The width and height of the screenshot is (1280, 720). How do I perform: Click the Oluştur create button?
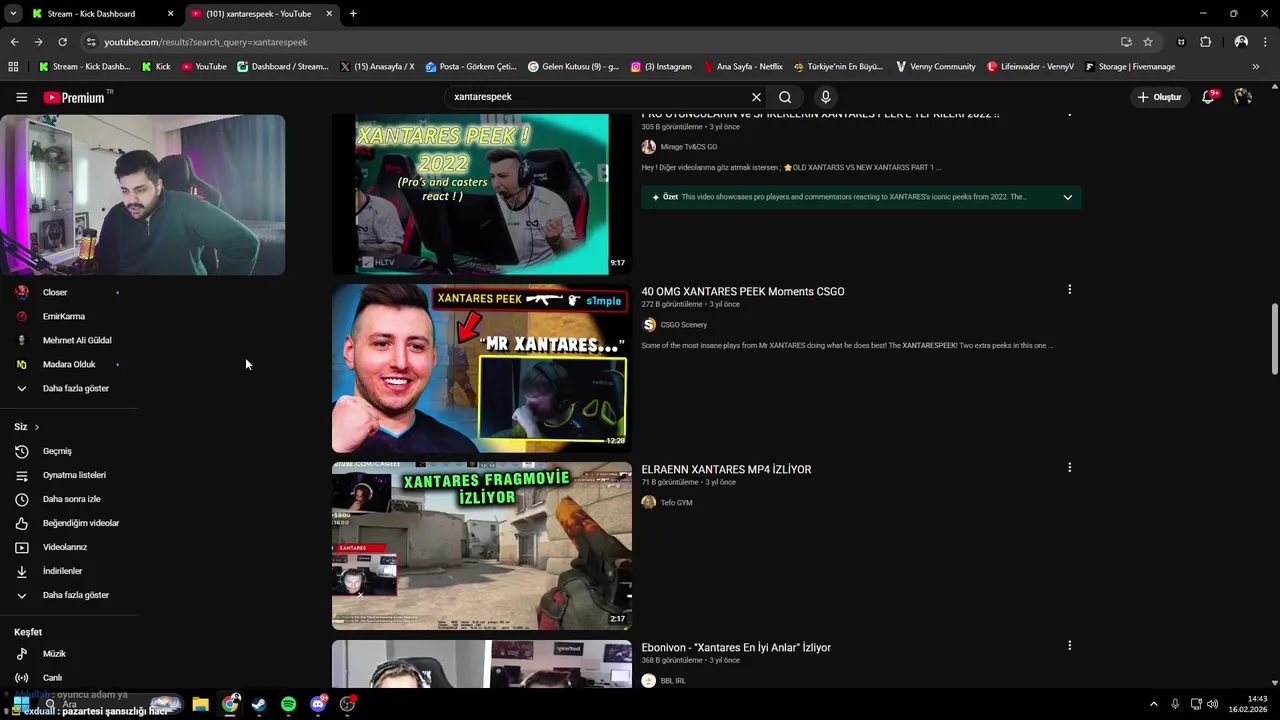1159,97
